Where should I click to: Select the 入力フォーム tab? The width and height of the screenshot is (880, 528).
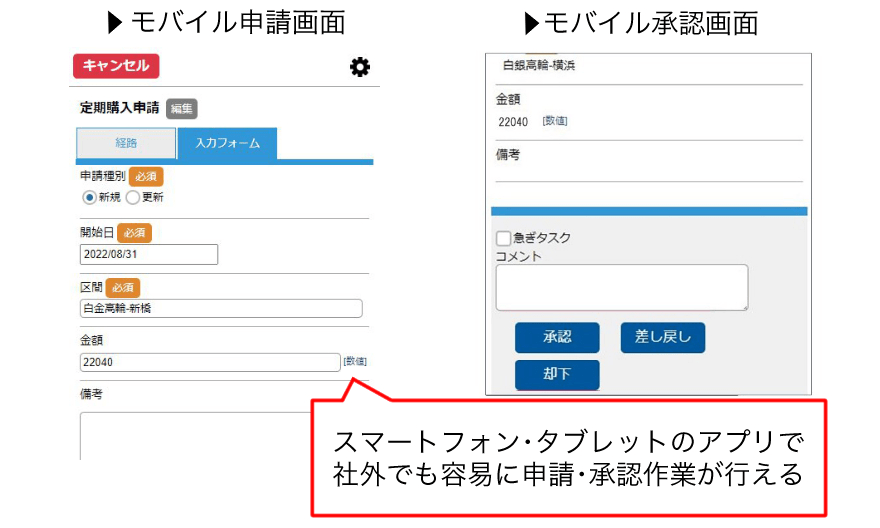[227, 144]
